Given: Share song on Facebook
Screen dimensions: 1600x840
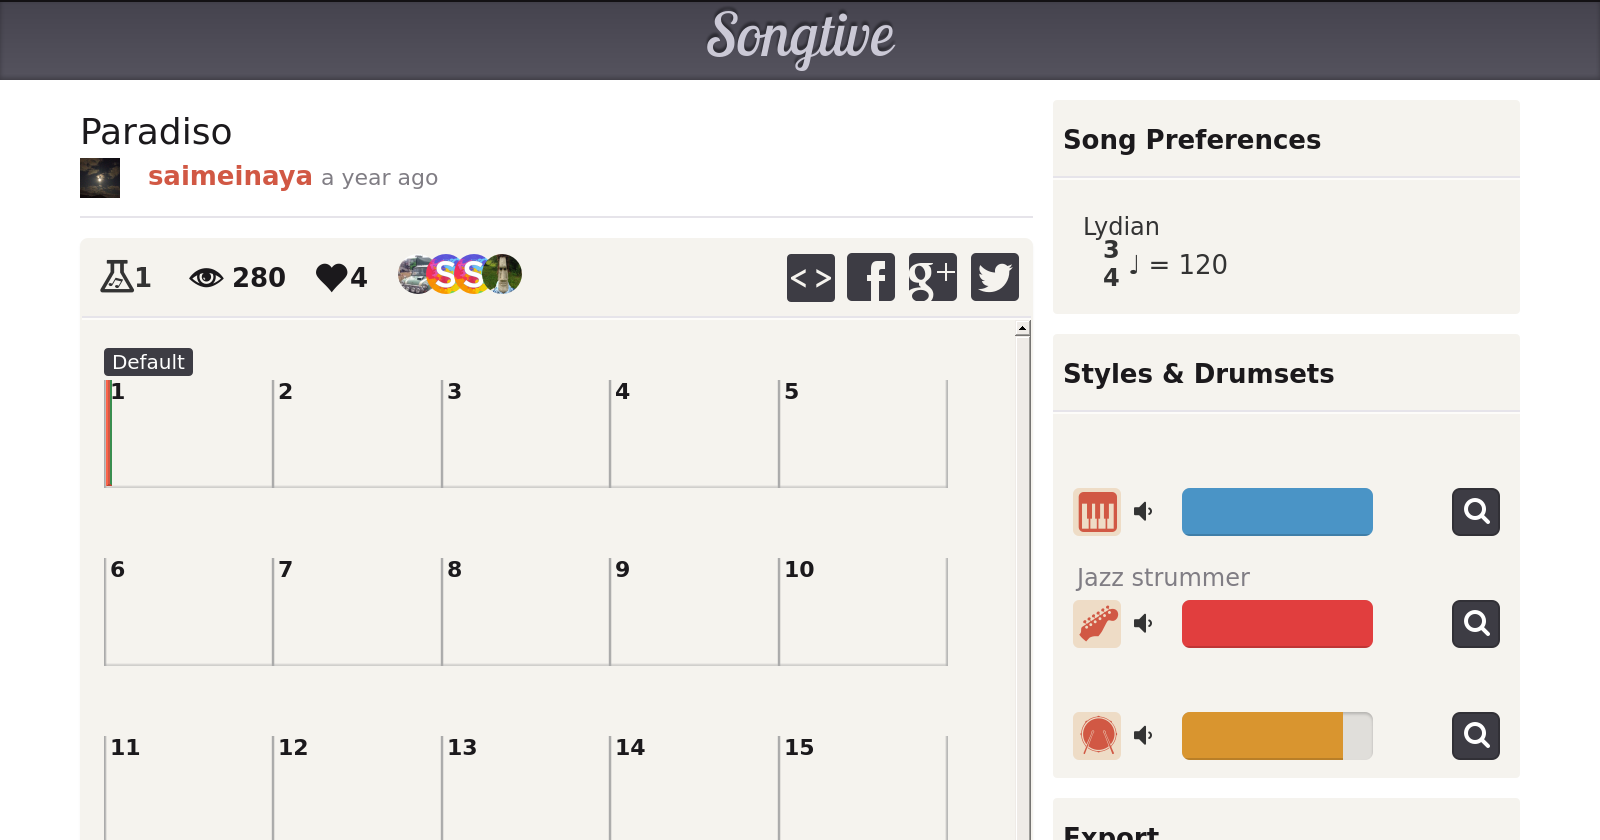Looking at the screenshot, I should click(871, 277).
